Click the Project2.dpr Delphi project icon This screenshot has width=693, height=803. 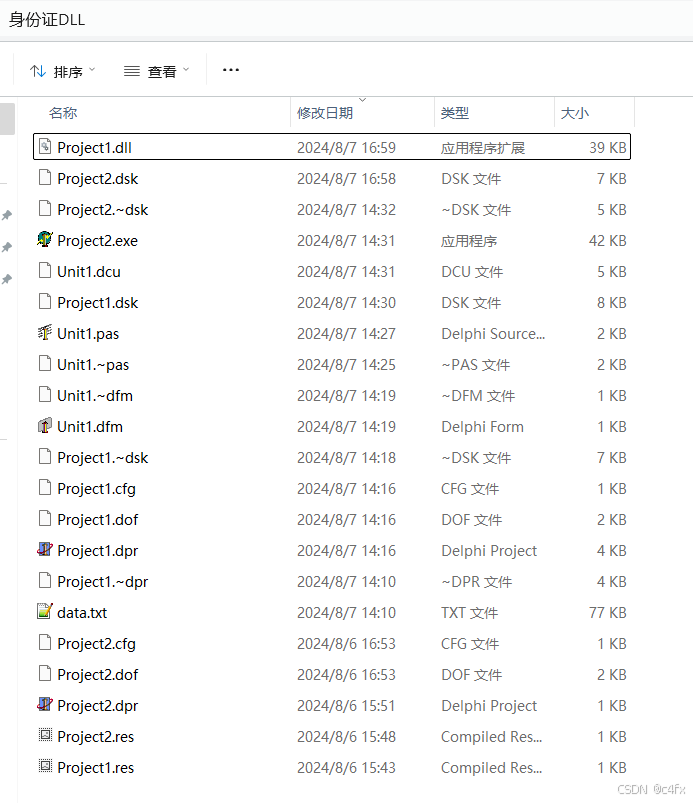(45, 705)
